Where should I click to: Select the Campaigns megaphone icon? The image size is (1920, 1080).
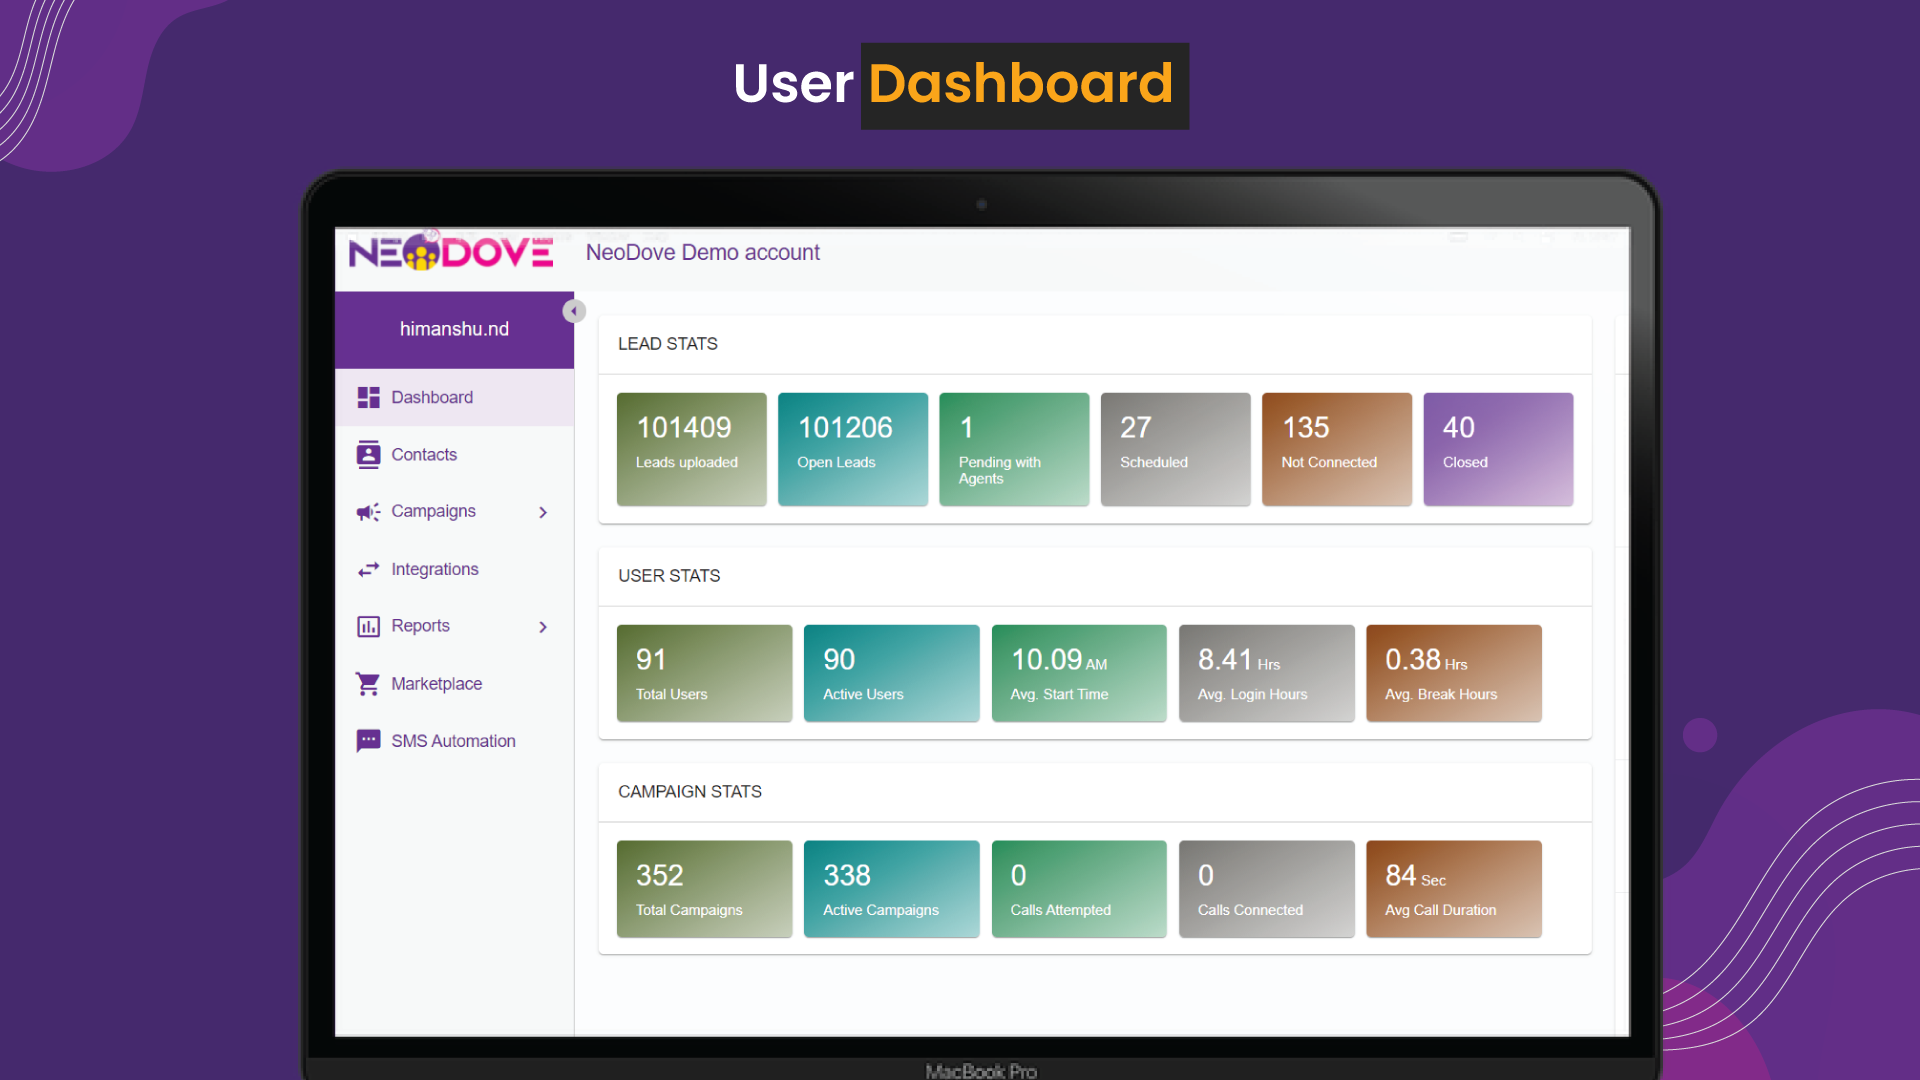[x=368, y=511]
